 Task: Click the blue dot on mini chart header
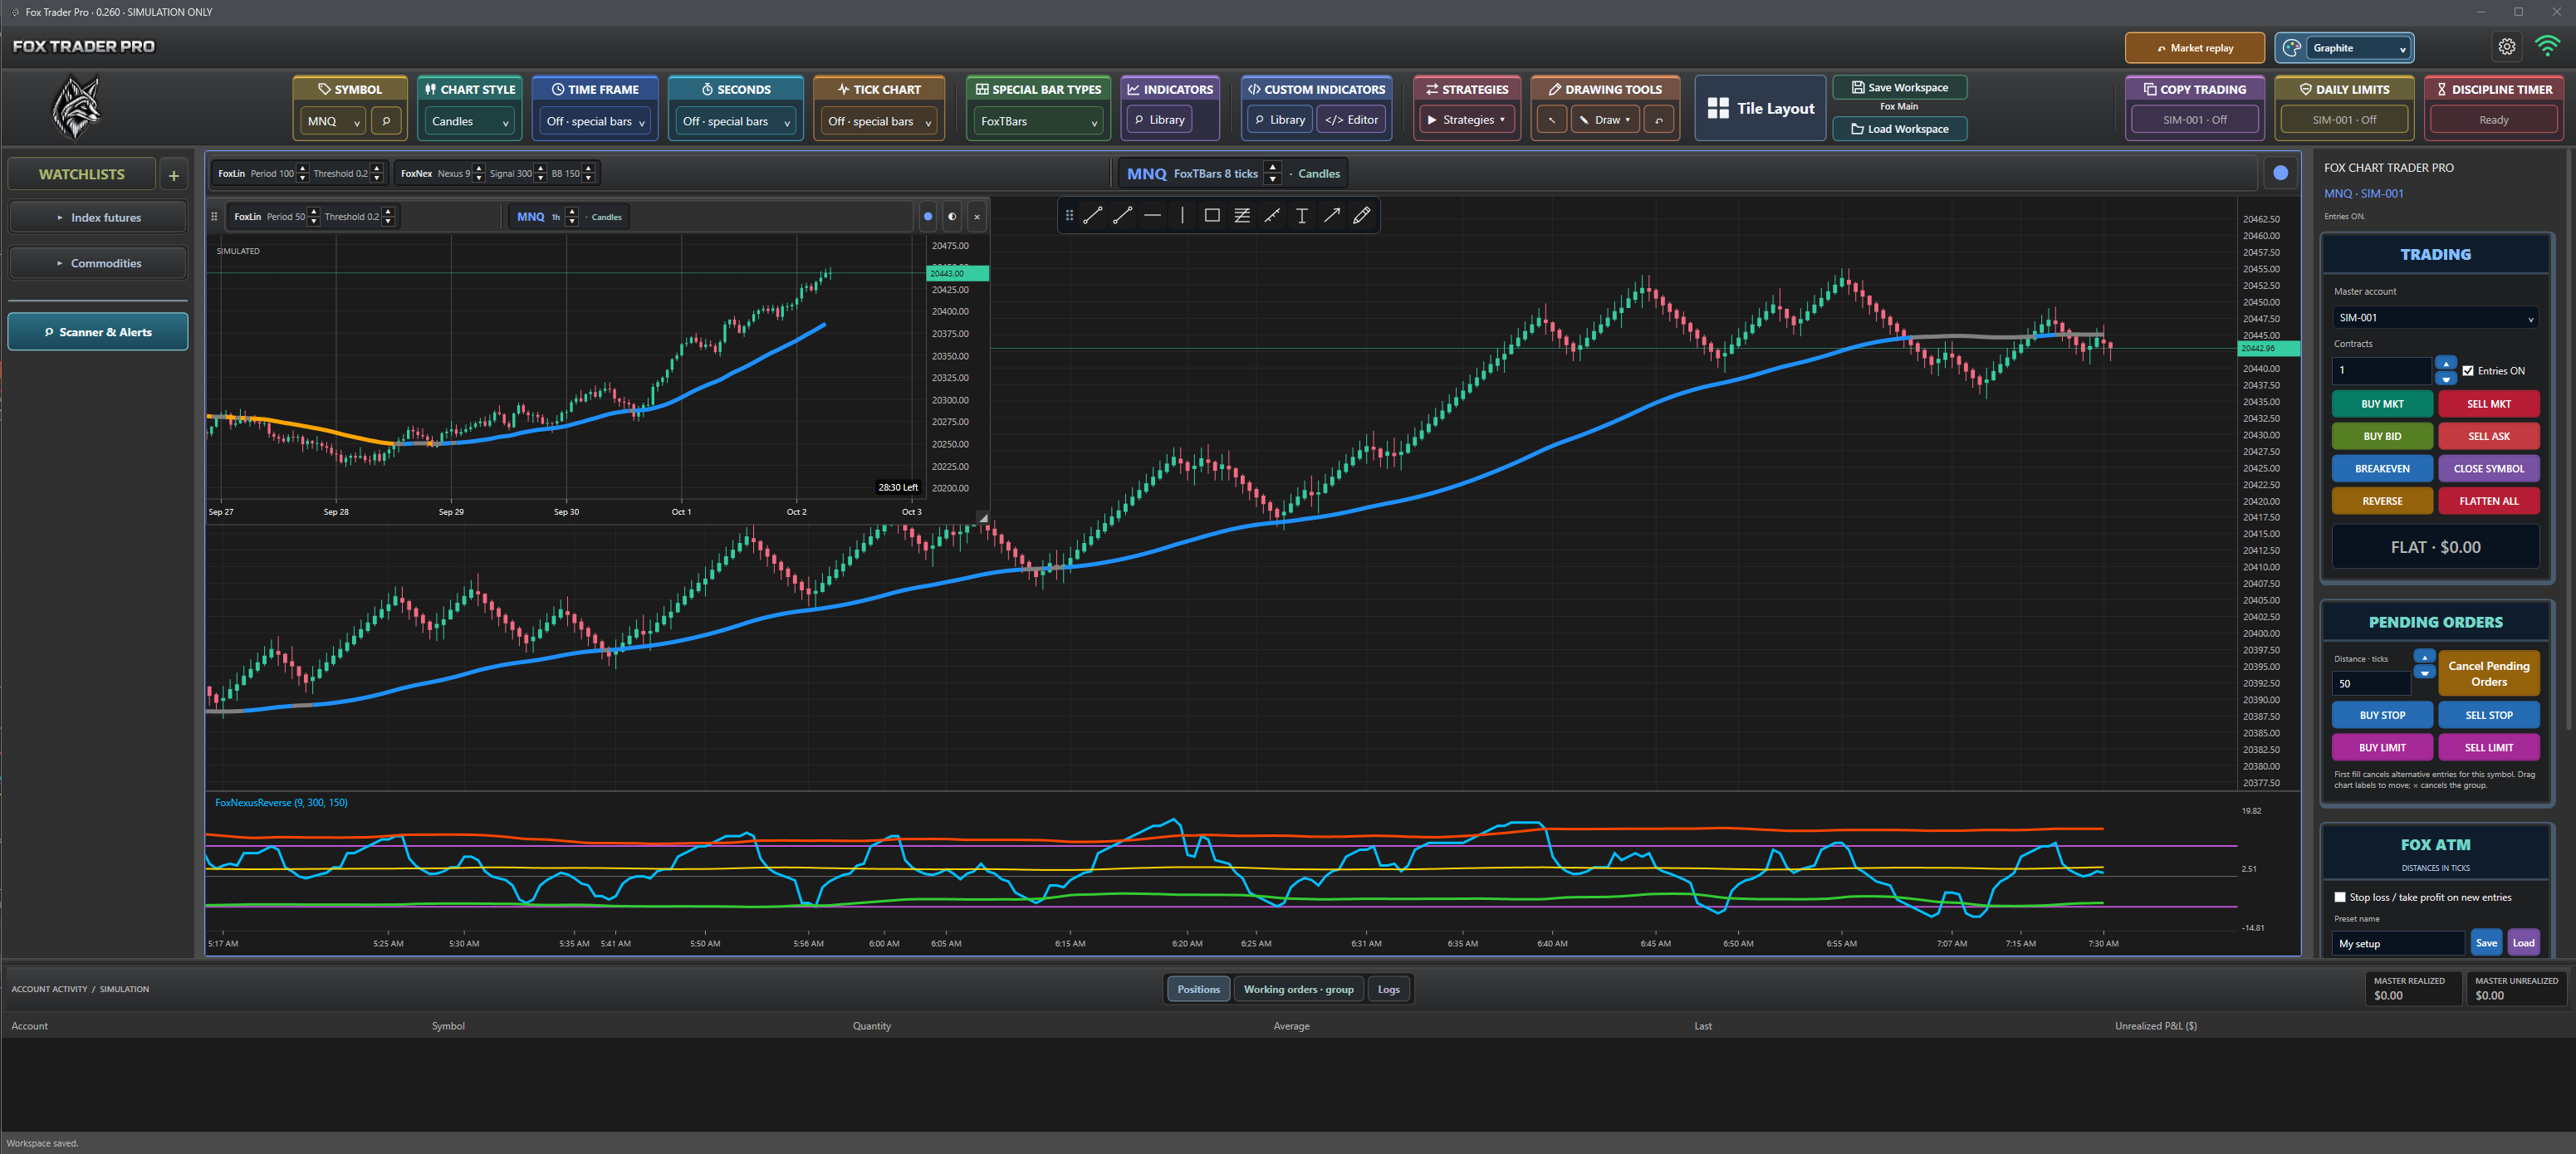[x=928, y=216]
